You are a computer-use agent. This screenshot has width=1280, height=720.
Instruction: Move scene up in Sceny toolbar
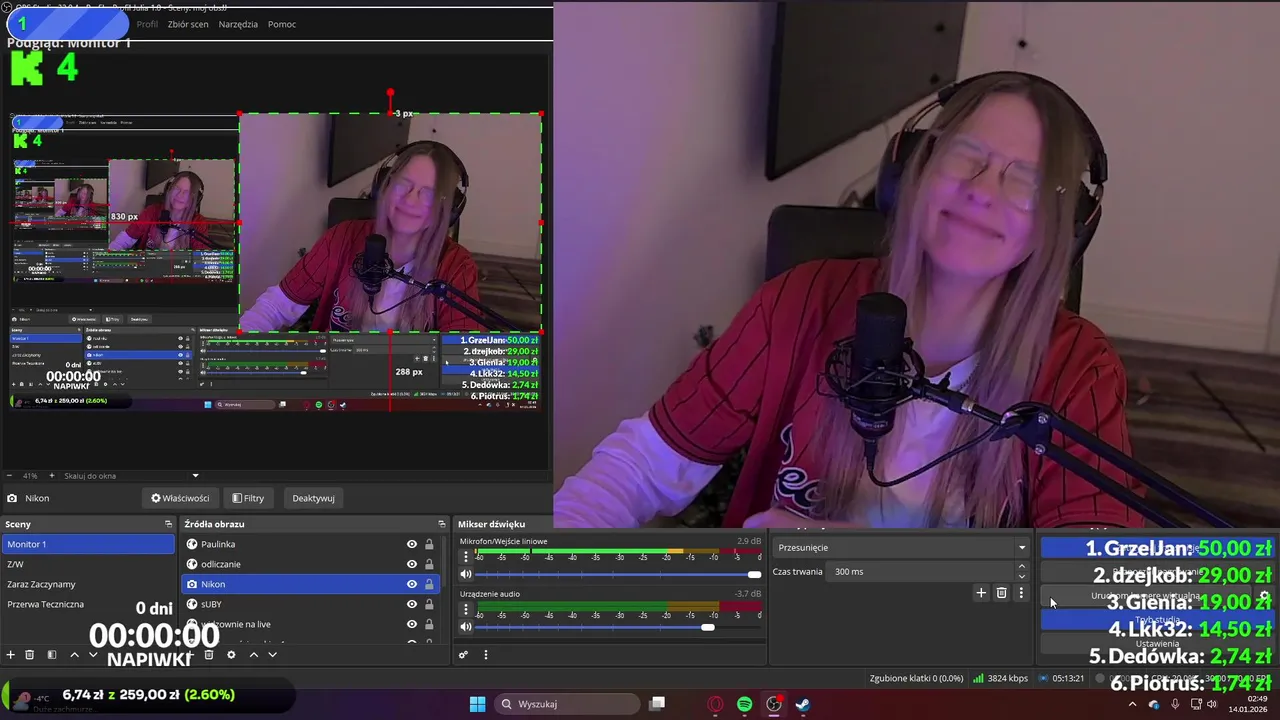click(x=74, y=655)
